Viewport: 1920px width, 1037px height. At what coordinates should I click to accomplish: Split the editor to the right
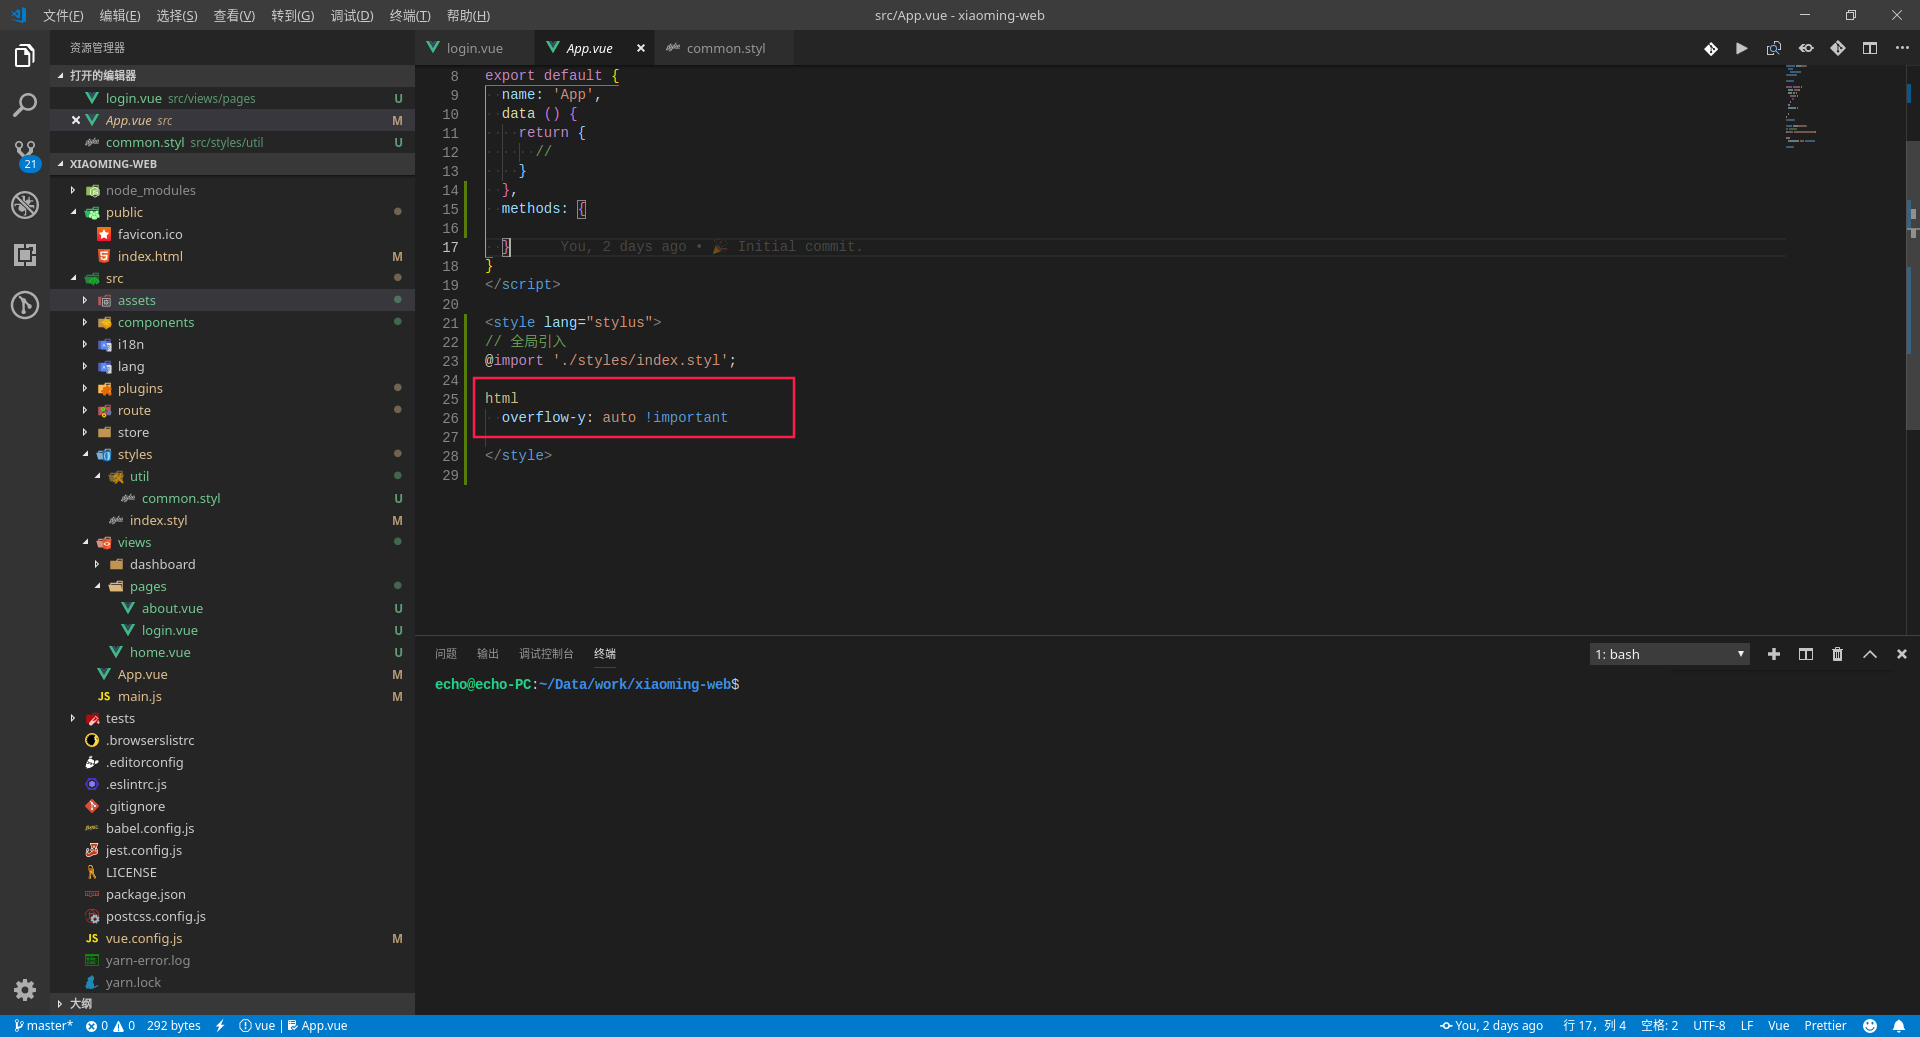click(1870, 48)
